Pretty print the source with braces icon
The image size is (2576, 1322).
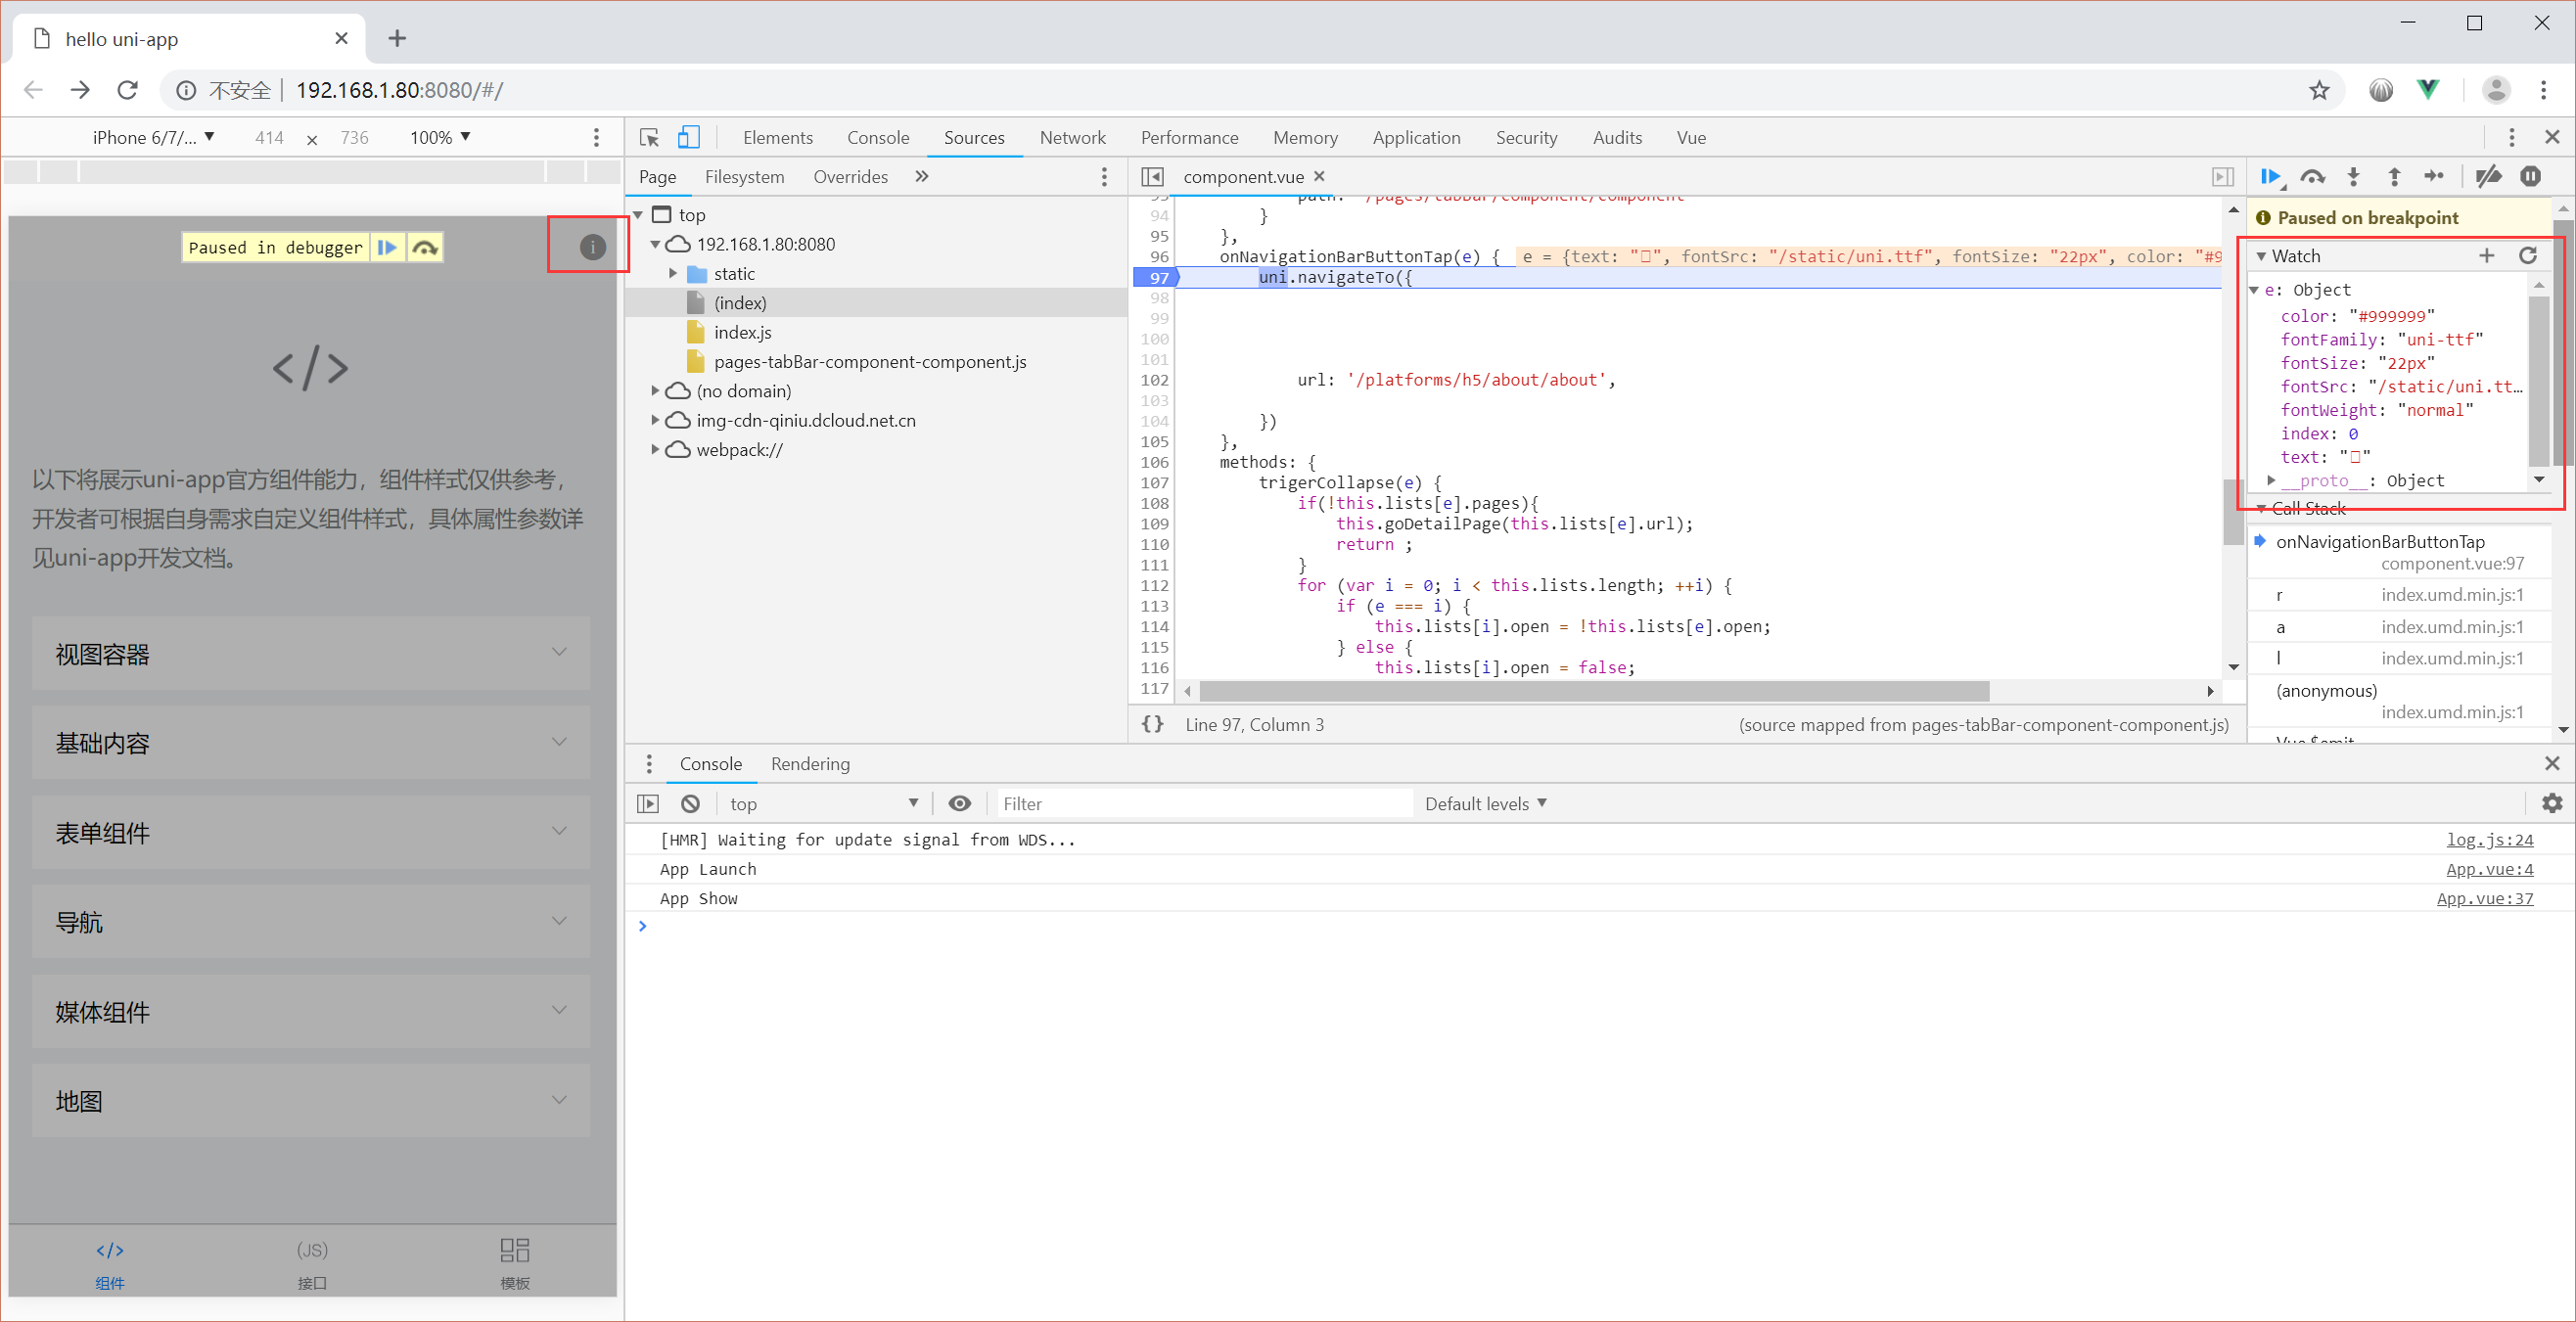click(x=1152, y=724)
